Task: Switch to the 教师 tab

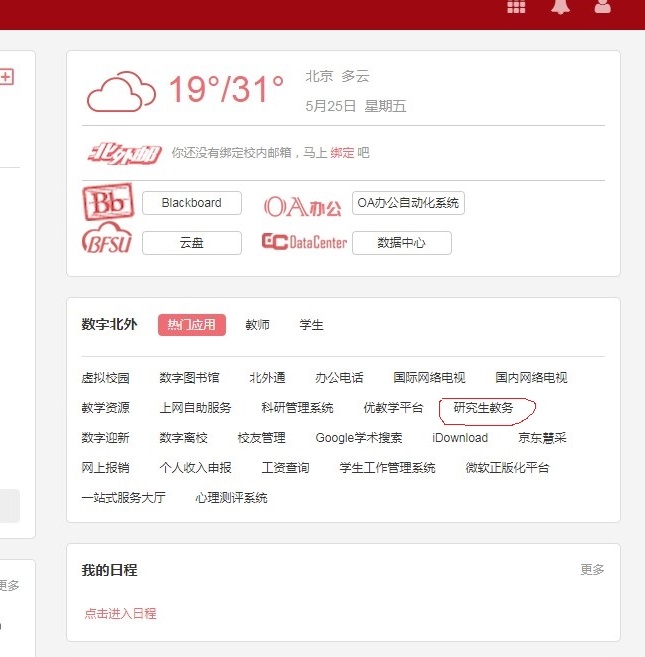Action: click(257, 325)
